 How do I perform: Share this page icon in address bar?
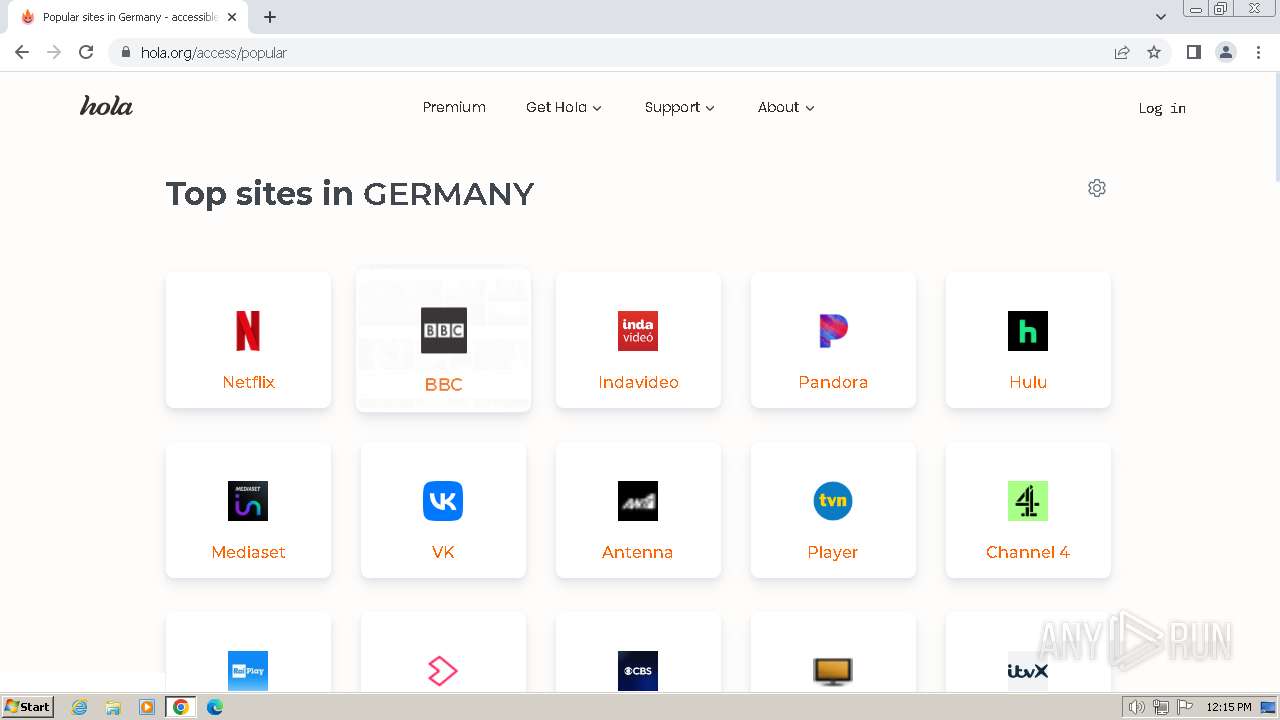tap(1122, 52)
